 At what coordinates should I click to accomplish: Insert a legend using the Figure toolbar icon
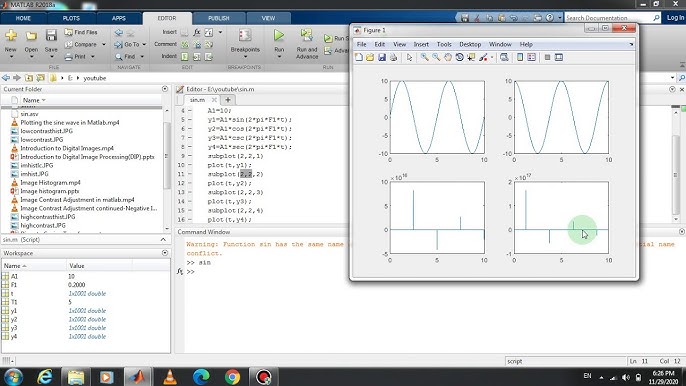[532, 57]
